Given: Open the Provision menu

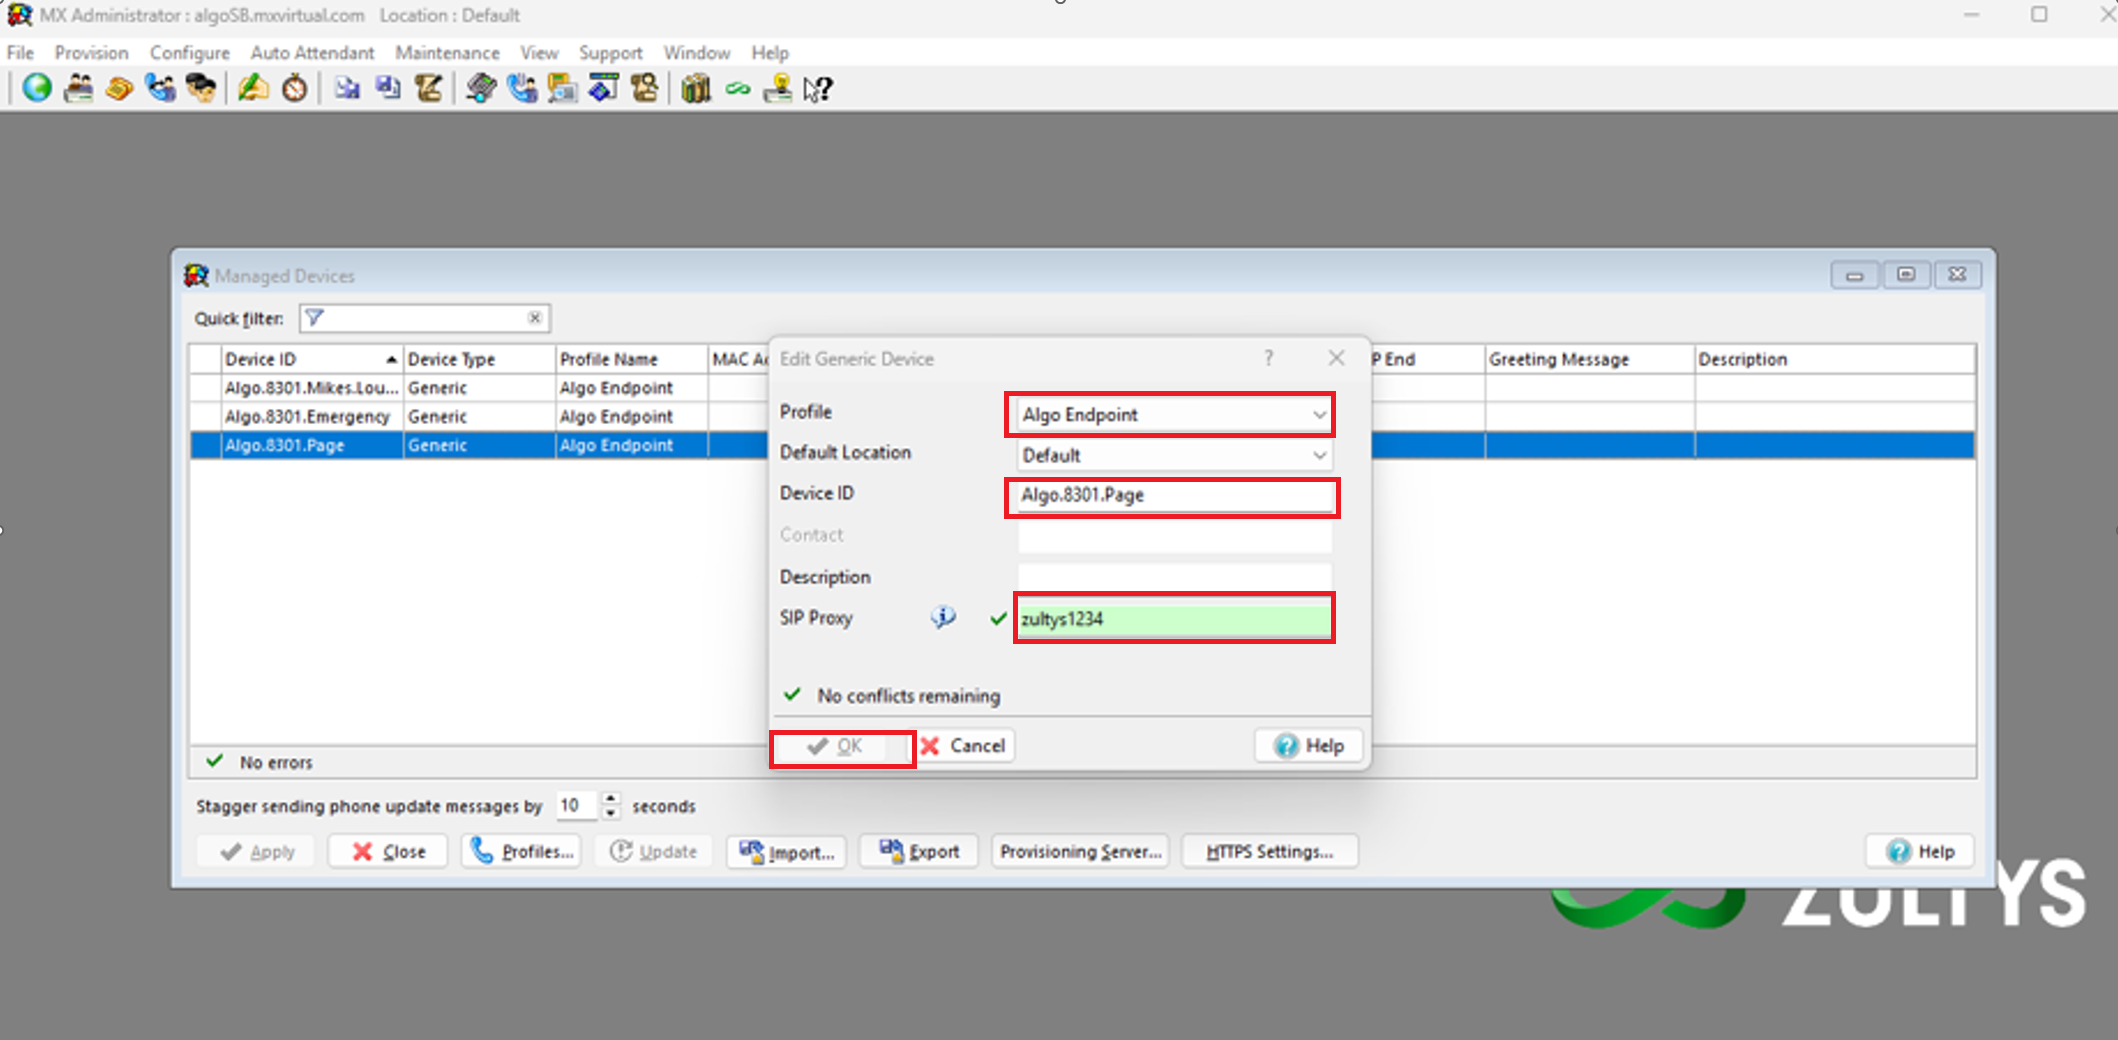Looking at the screenshot, I should [x=92, y=53].
